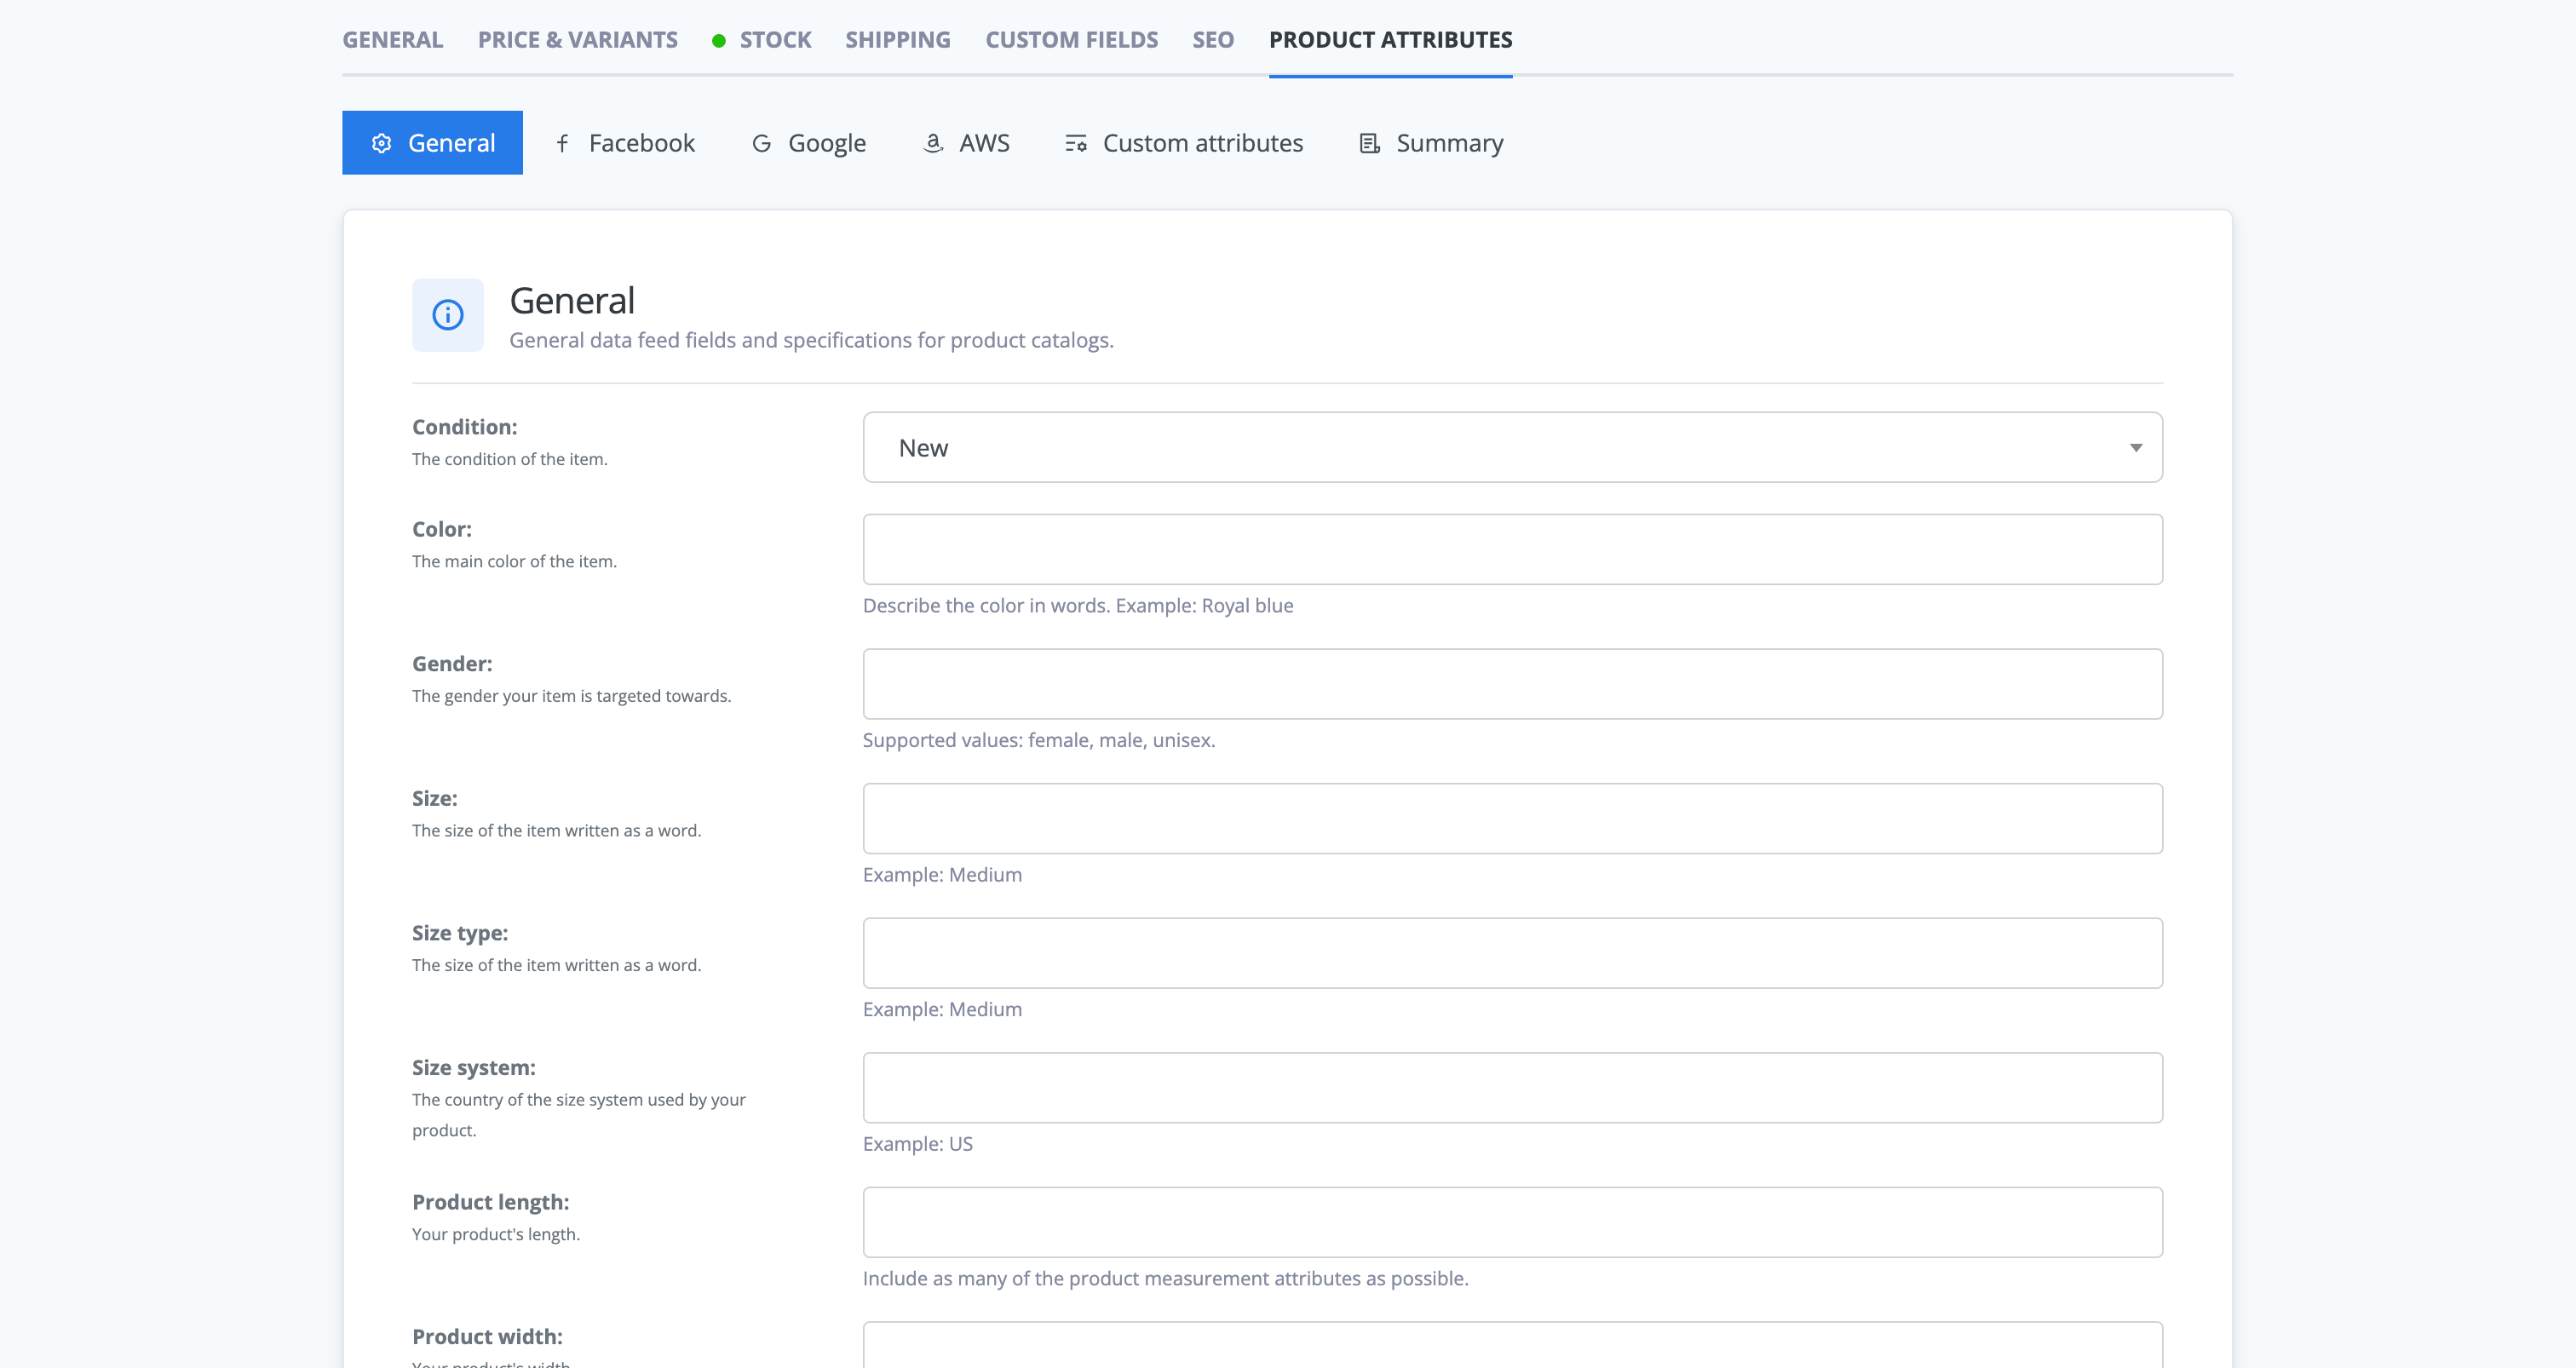The width and height of the screenshot is (2576, 1368).
Task: Open the SEO tab
Action: pyautogui.click(x=1212, y=40)
